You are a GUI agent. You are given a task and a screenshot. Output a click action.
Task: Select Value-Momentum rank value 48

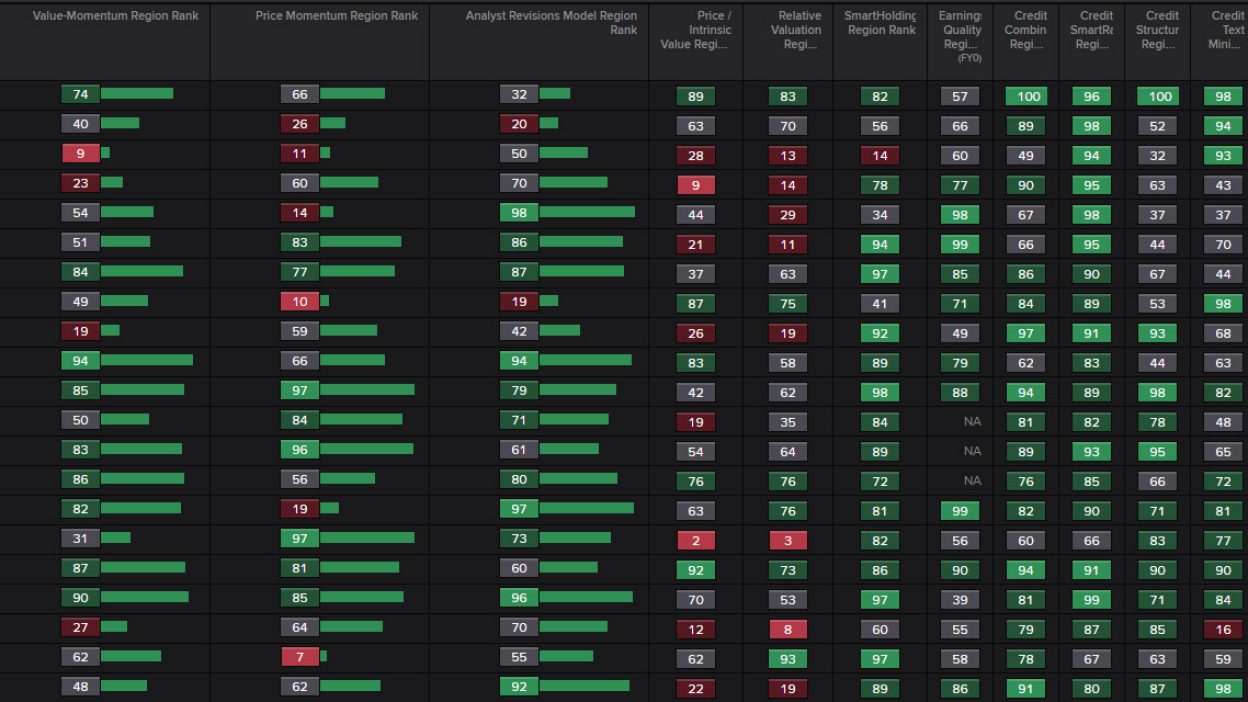point(80,687)
